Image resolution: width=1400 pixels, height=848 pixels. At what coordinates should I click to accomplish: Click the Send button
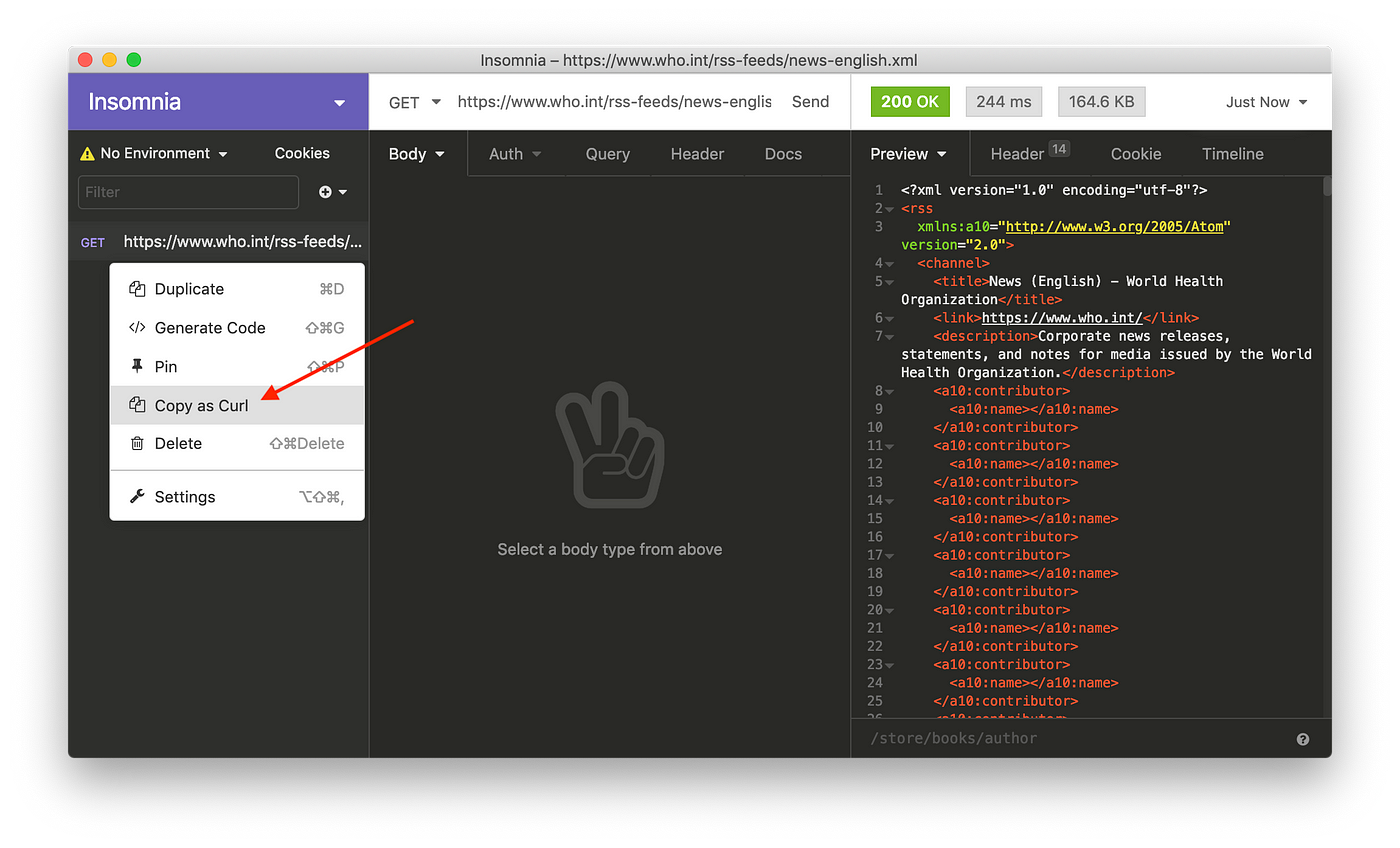810,102
